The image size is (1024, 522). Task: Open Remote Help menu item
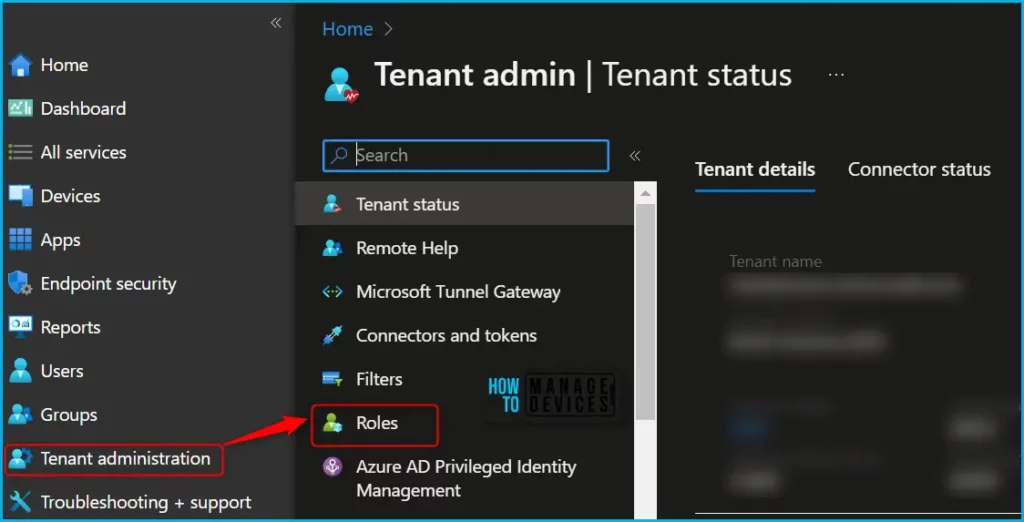[465, 248]
